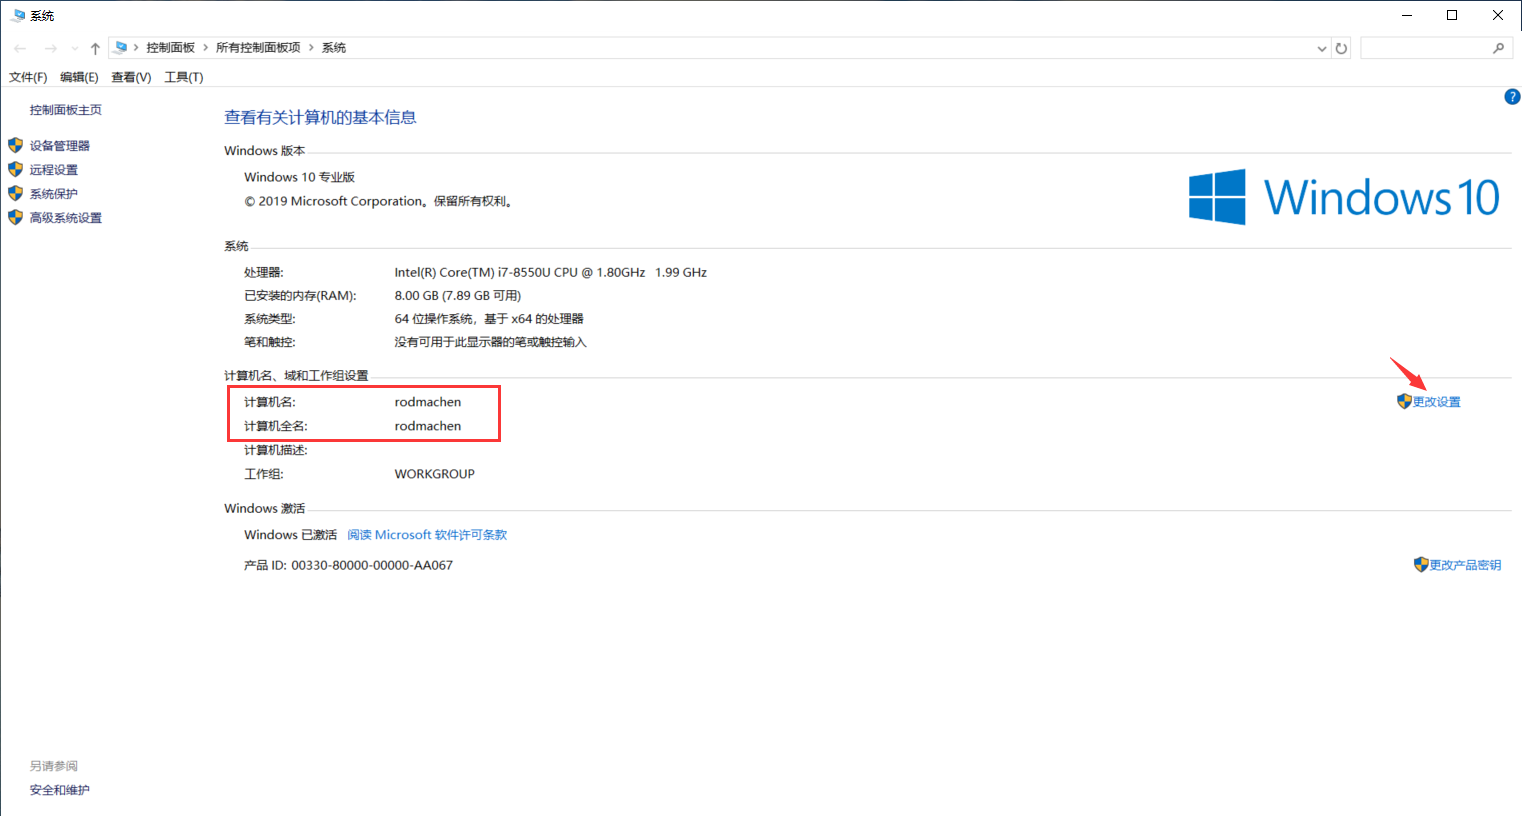Screen dimensions: 1522x816
Task: Click 更改产品密钥 link
Action: pyautogui.click(x=1466, y=565)
